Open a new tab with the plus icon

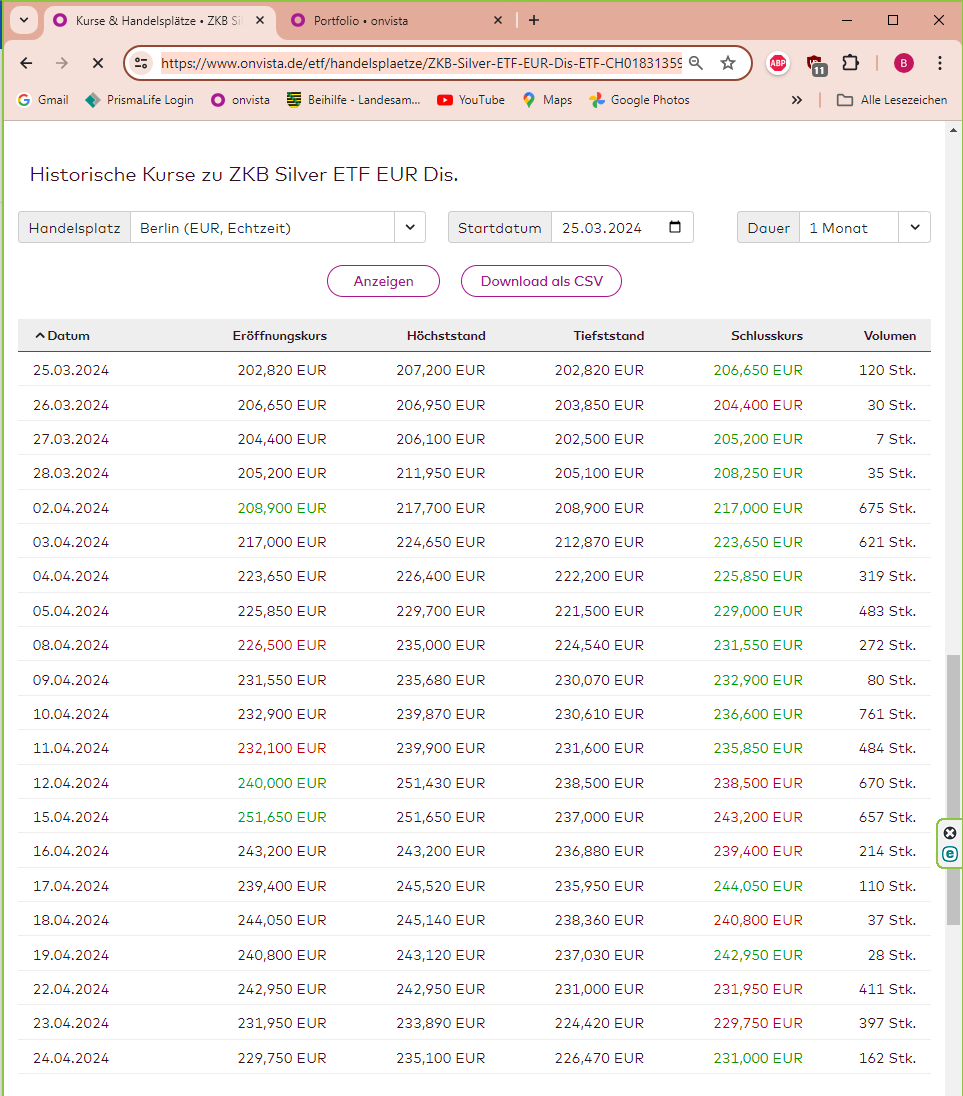click(534, 20)
